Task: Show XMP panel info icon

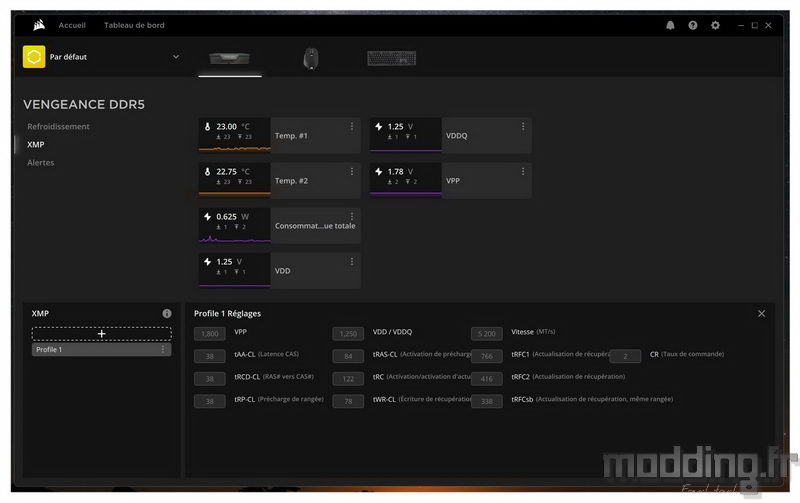Action: tap(167, 313)
